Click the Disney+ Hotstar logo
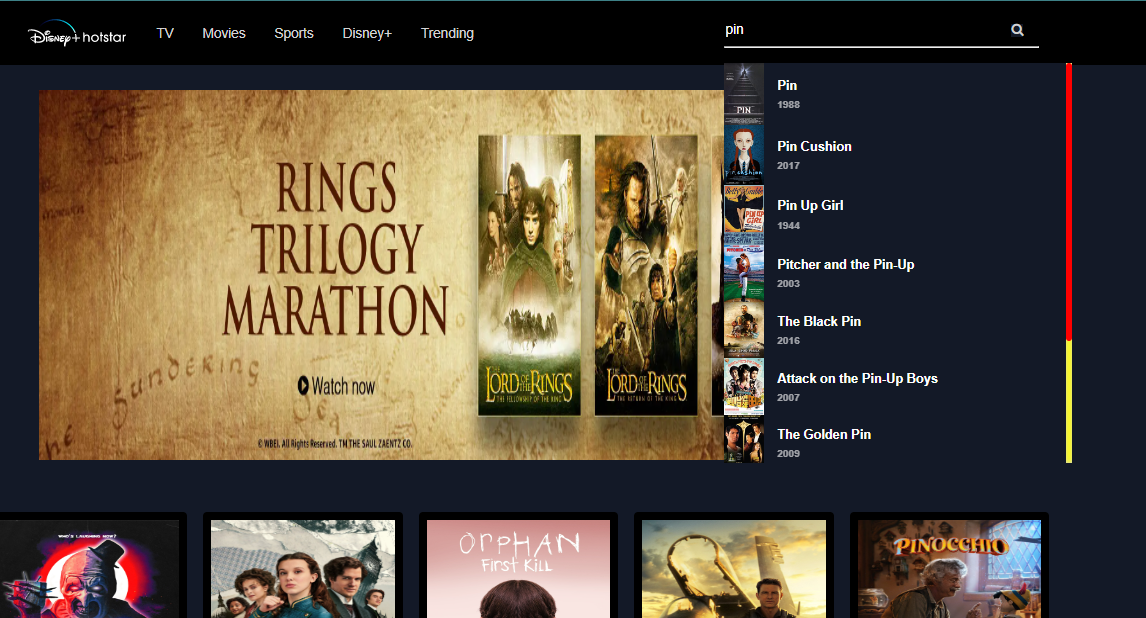The width and height of the screenshot is (1146, 618). (77, 34)
